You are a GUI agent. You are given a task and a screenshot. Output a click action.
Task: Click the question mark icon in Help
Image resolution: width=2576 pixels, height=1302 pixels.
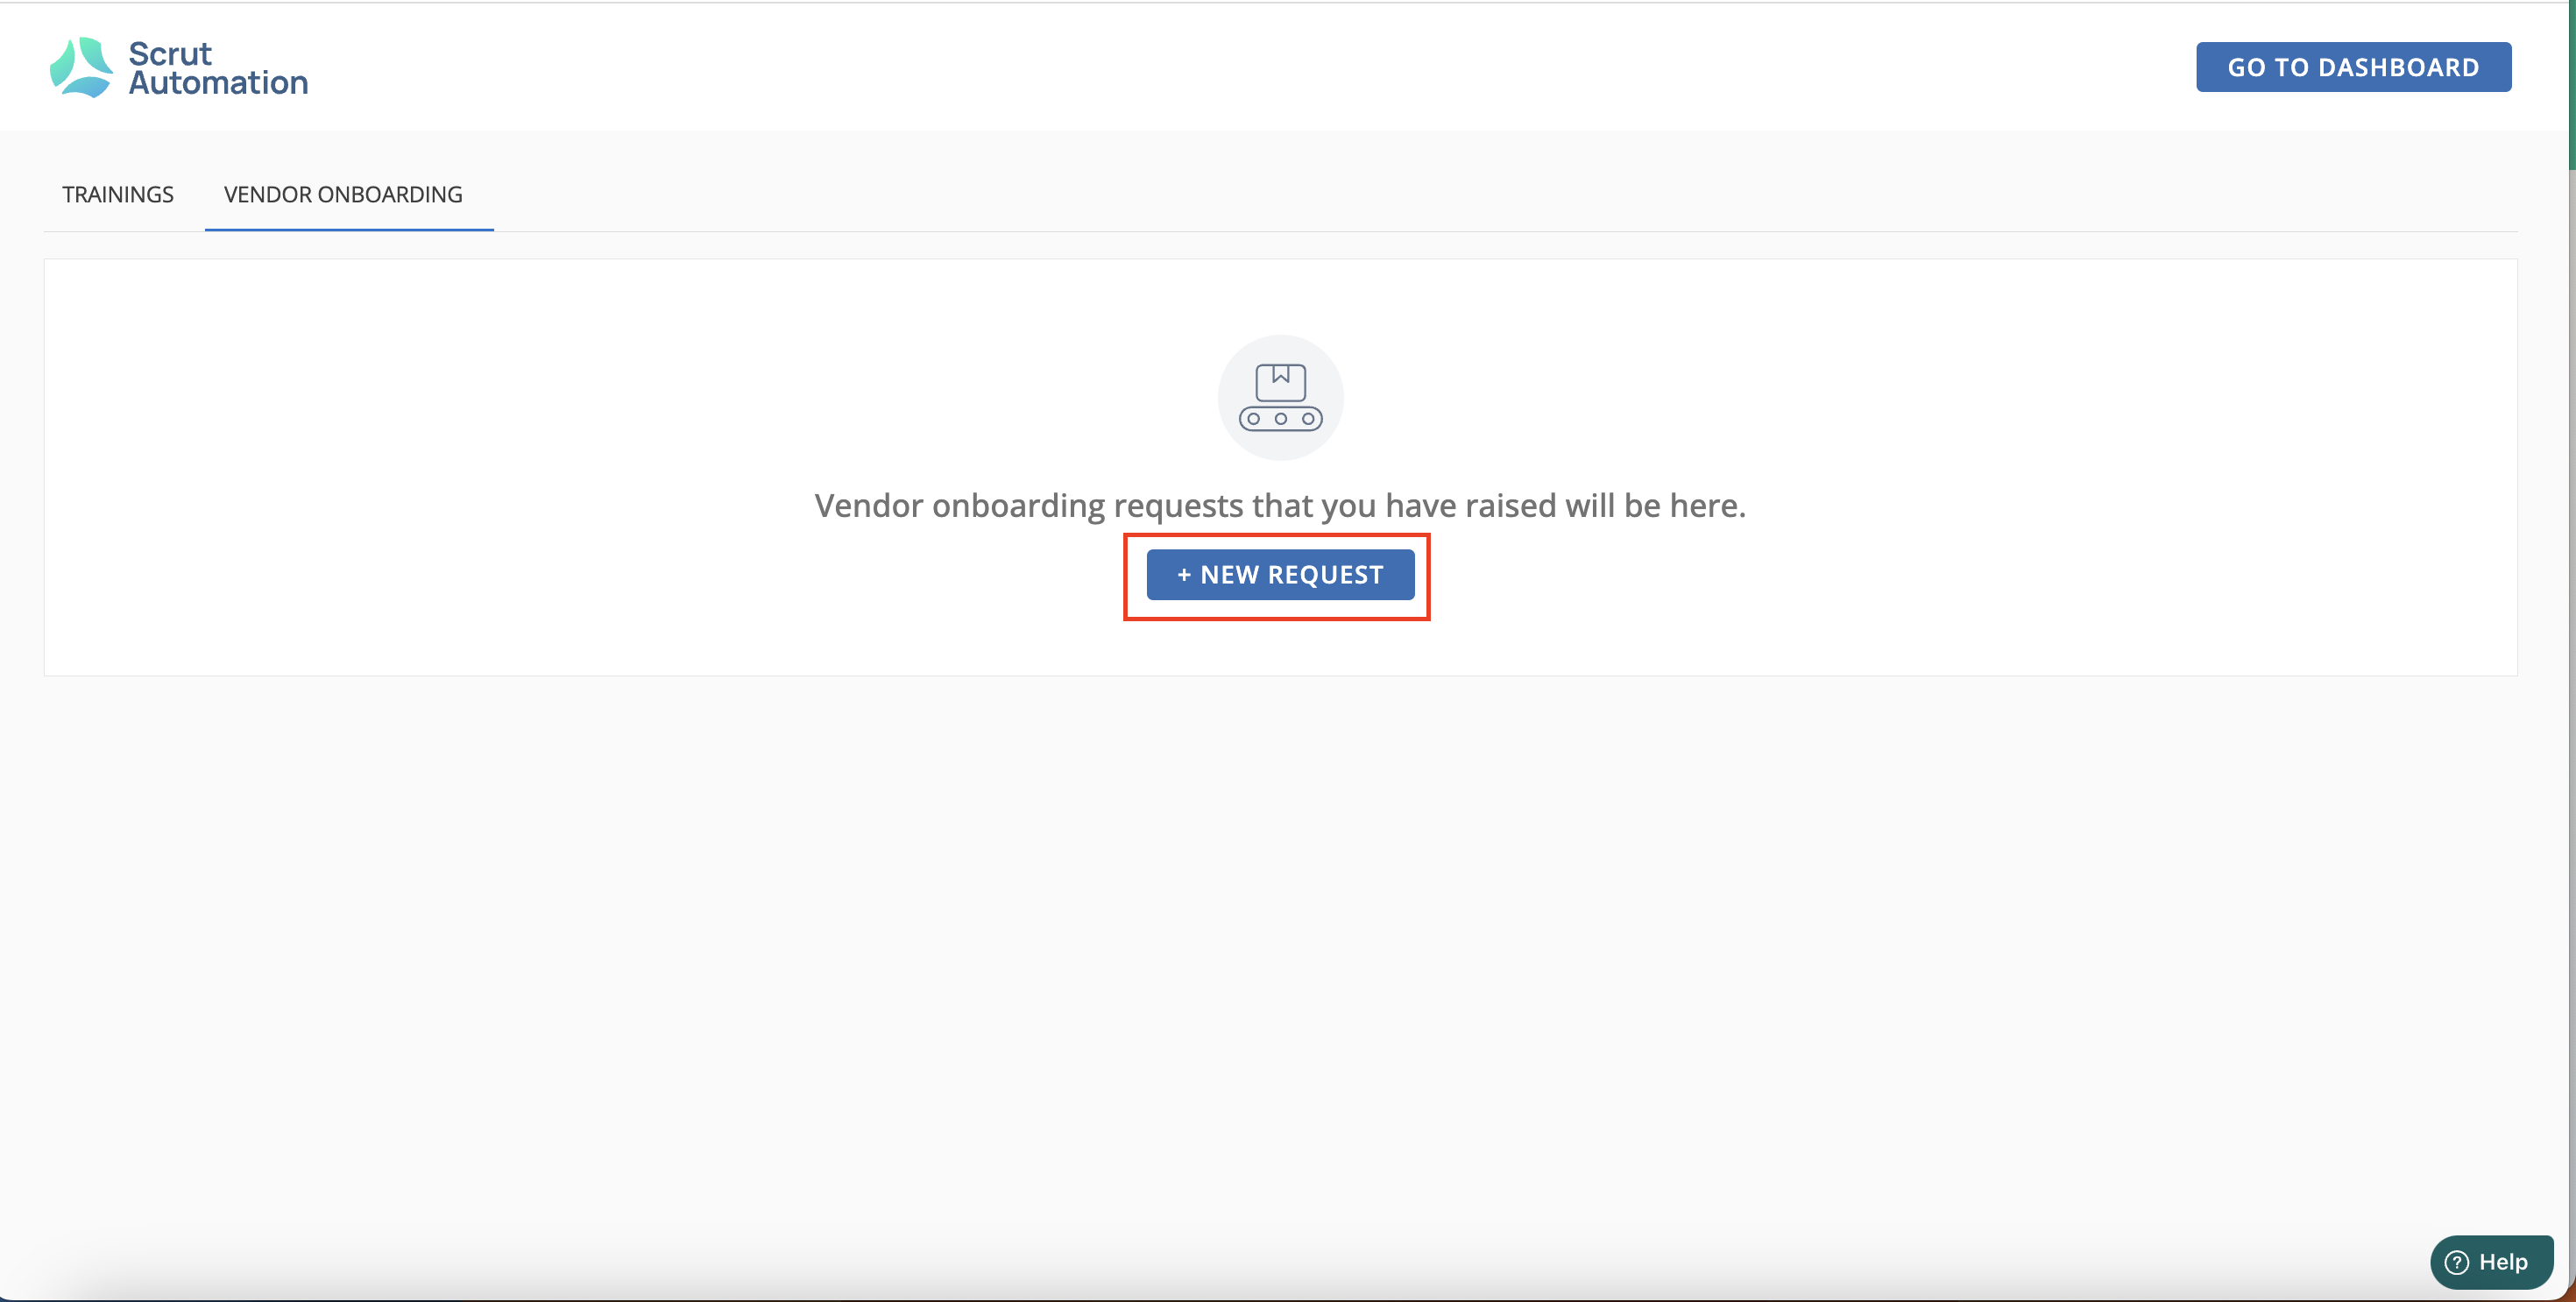(2457, 1263)
